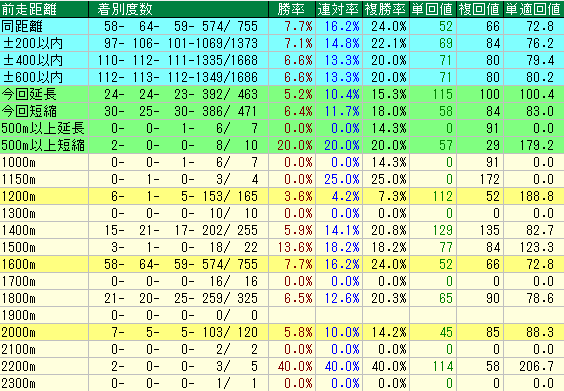Select the 500m以上短縮 row label
This screenshot has width=564, height=391.
(x=43, y=145)
